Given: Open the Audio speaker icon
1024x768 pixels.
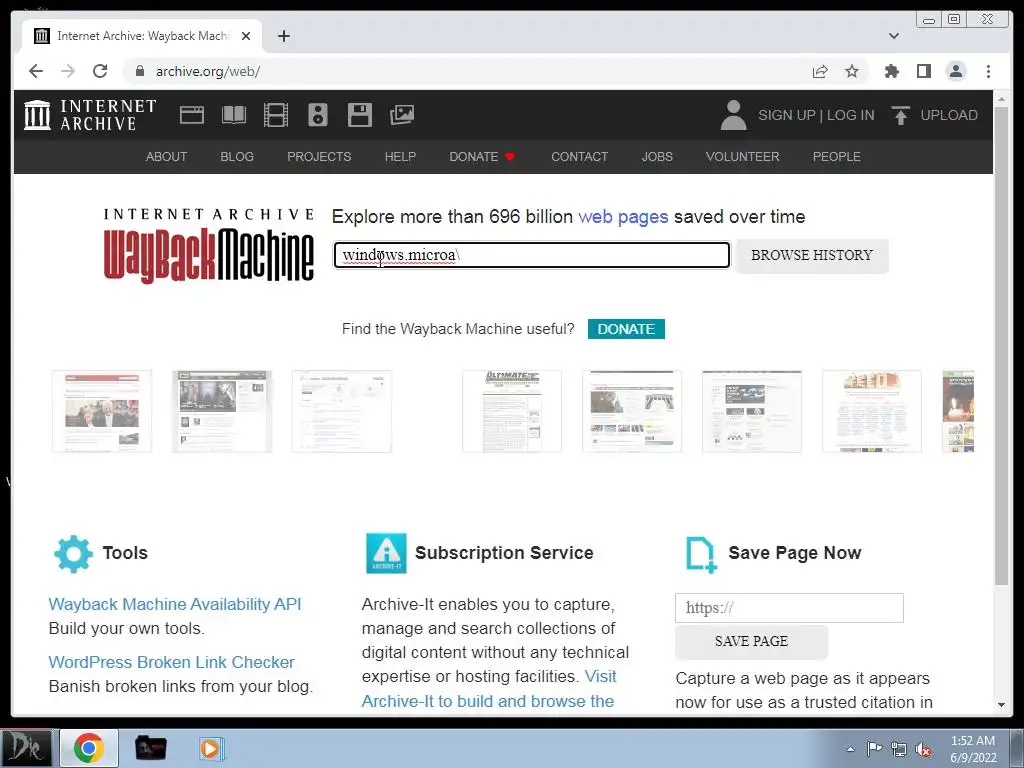Looking at the screenshot, I should (x=318, y=115).
